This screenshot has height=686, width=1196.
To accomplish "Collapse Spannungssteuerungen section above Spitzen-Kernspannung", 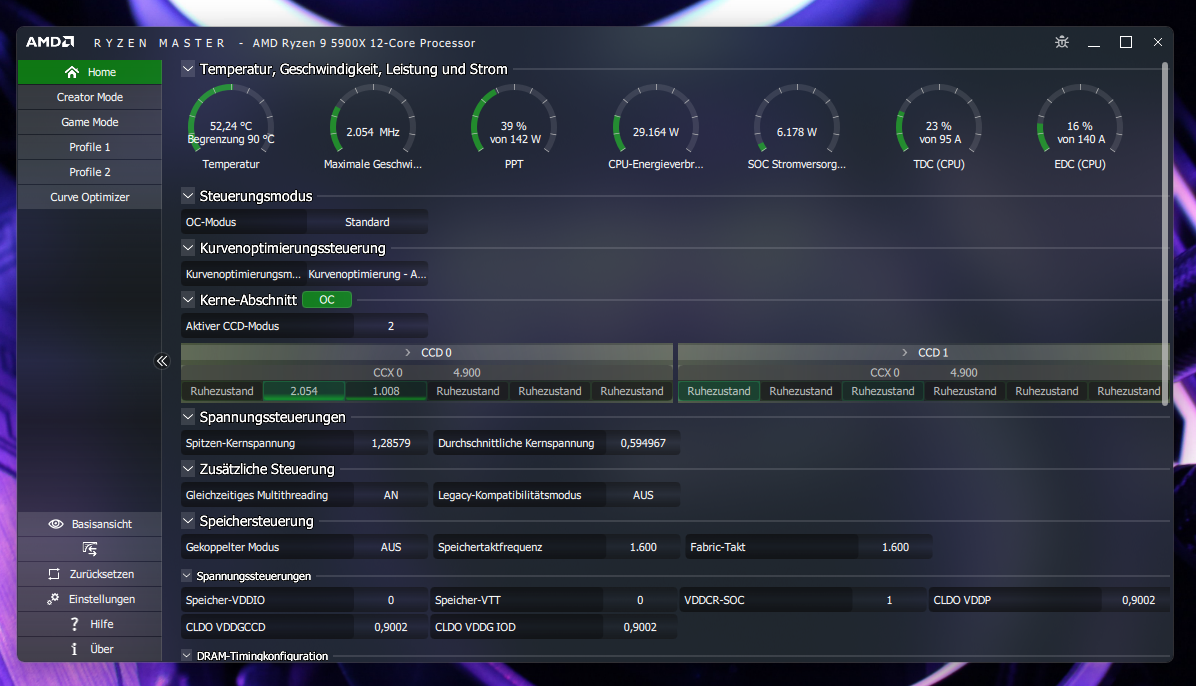I will [x=188, y=417].
